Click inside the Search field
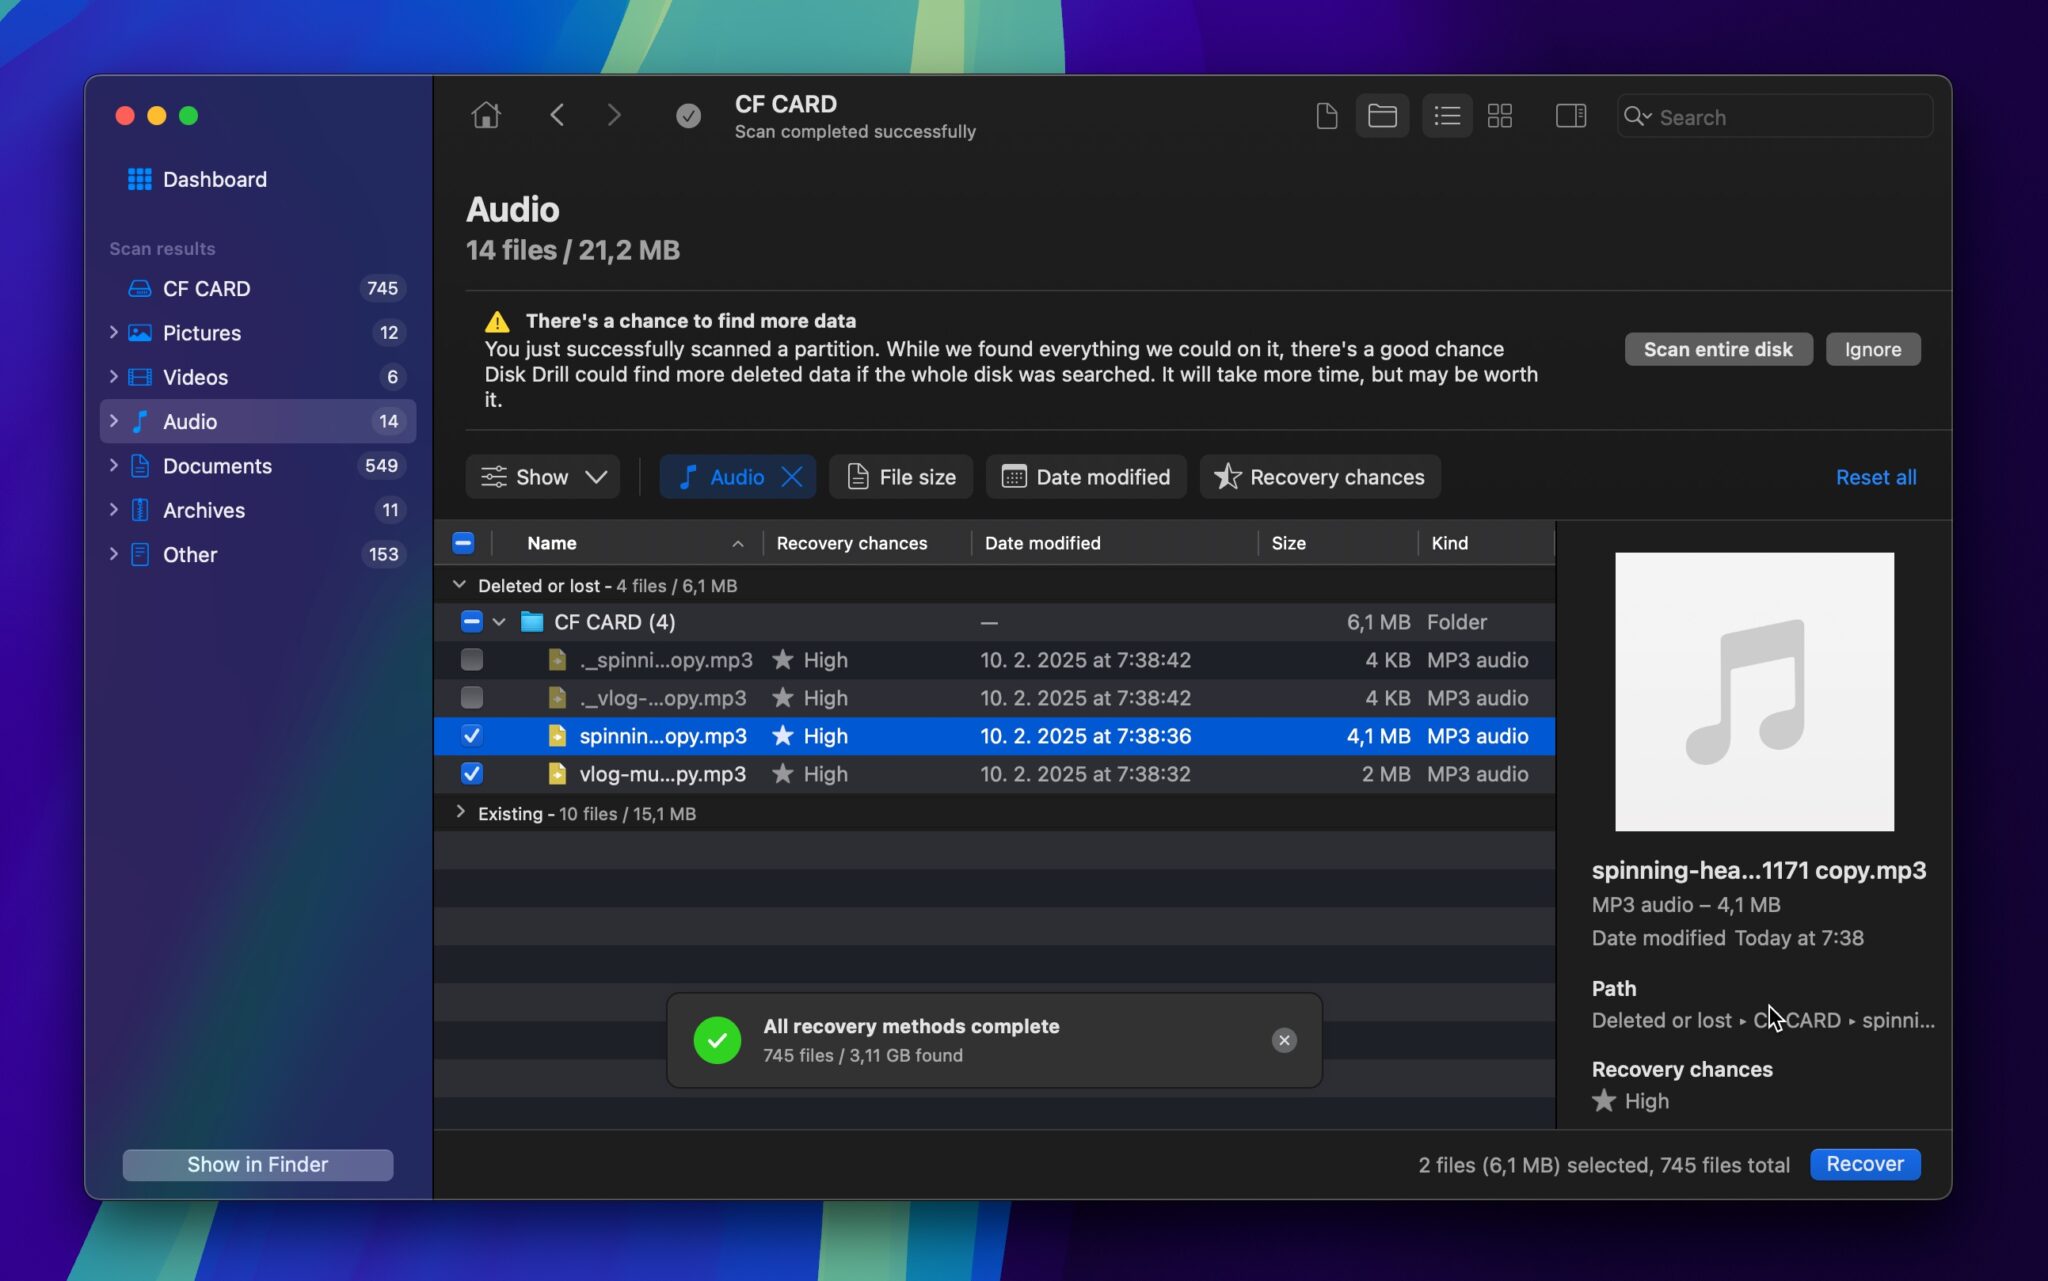Screen dimensions: 2048x1281 1775,116
